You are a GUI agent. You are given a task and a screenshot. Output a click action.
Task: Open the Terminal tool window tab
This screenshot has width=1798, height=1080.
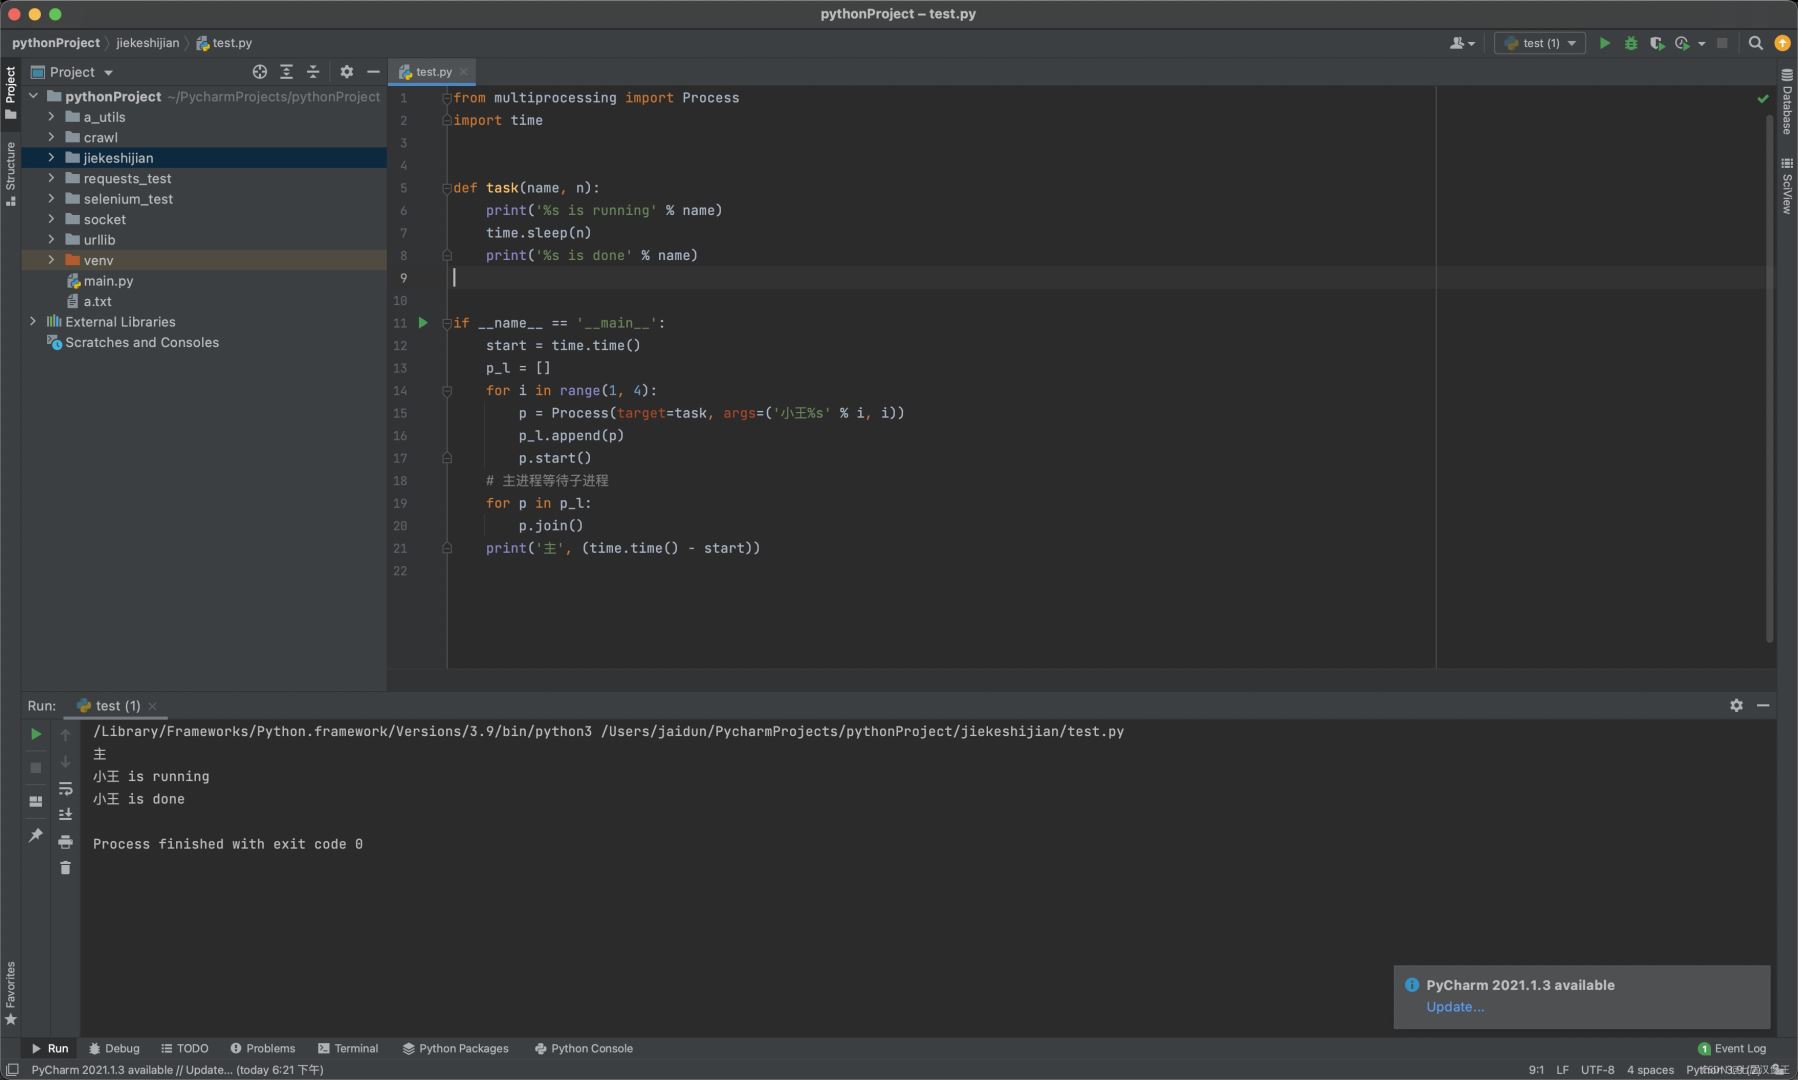(347, 1048)
